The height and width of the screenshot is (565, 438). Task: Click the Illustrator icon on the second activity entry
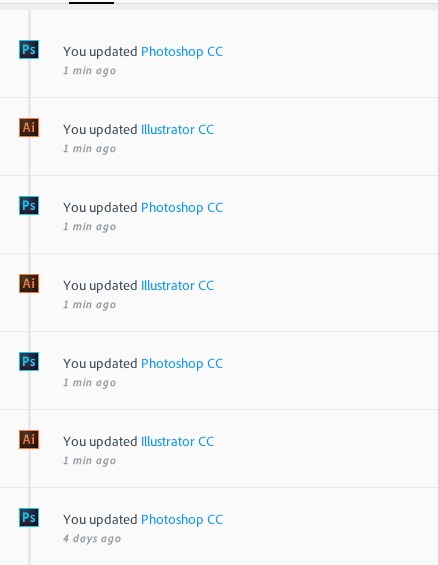tap(29, 128)
